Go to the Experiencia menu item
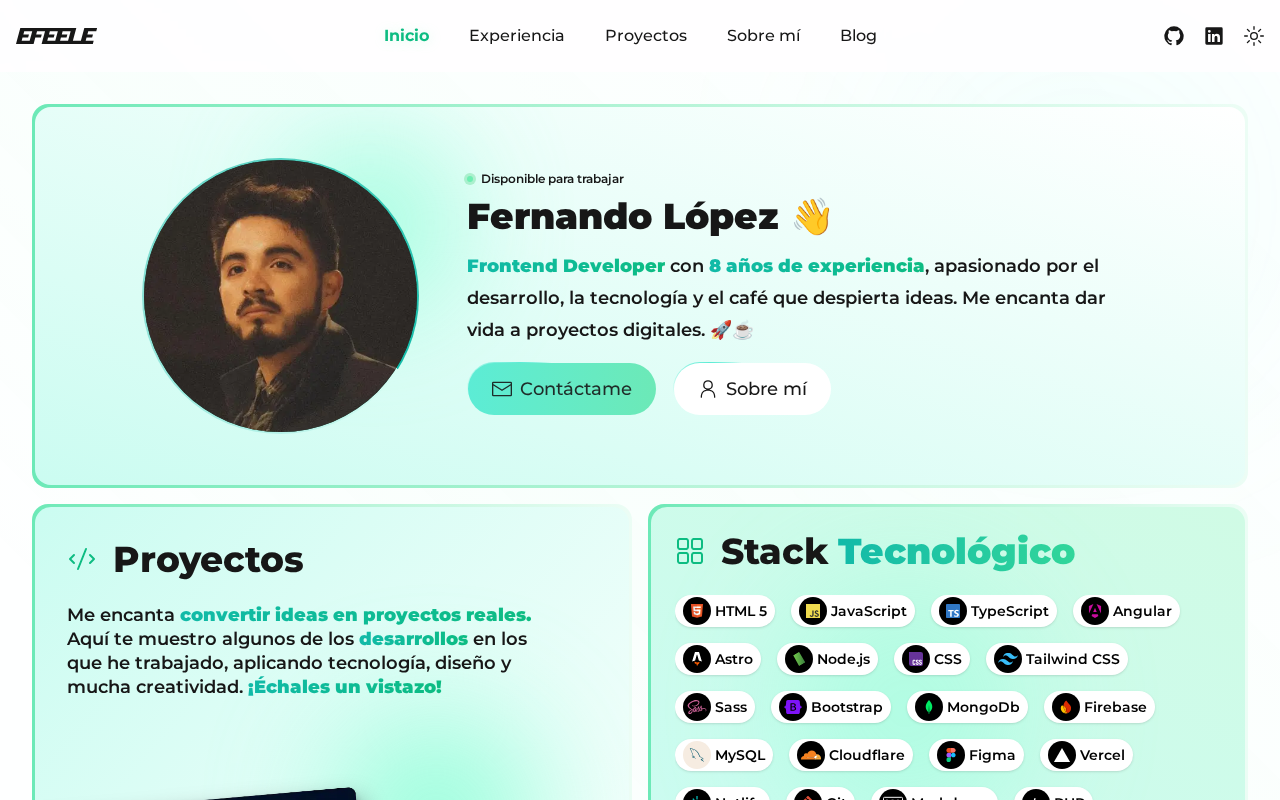The image size is (1280, 800). [x=517, y=36]
